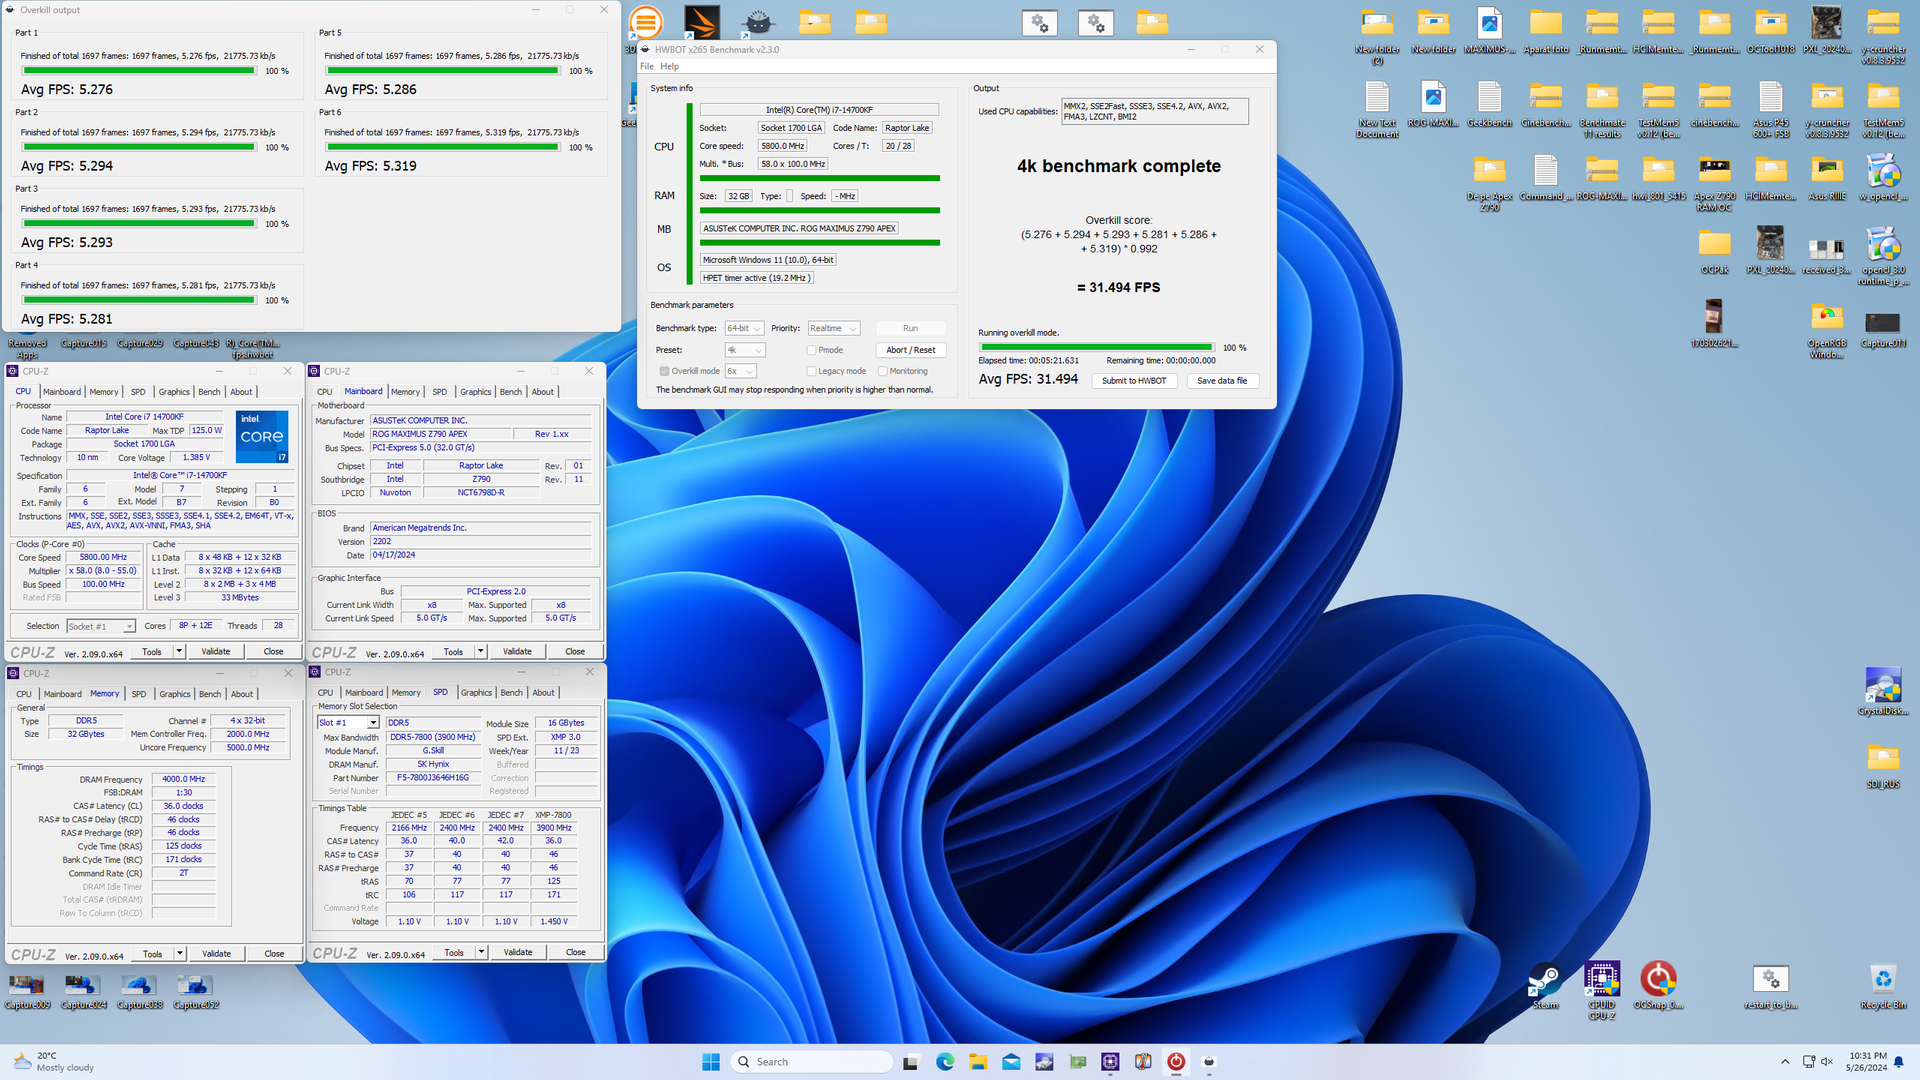This screenshot has width=1920, height=1080.
Task: Toggle the Overkill mode checkbox
Action: click(x=664, y=371)
